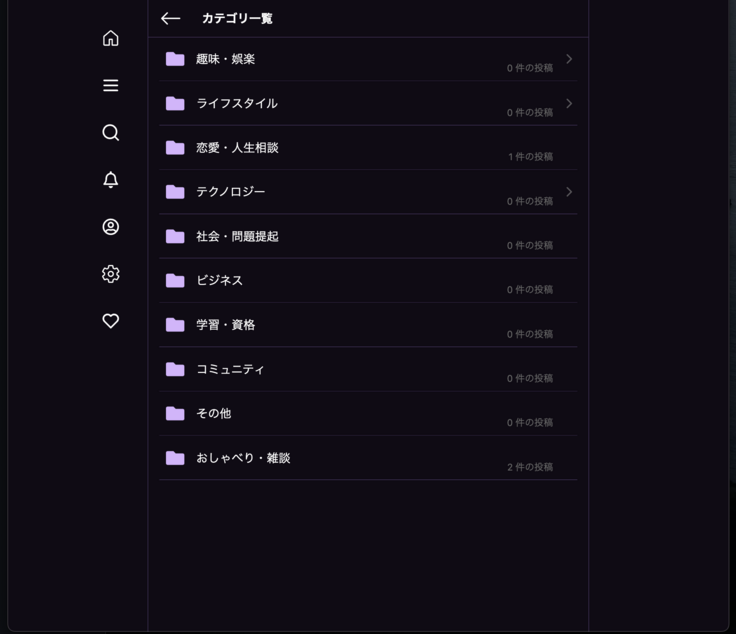Open the コミュニティ category
The width and height of the screenshot is (736, 634).
230,369
